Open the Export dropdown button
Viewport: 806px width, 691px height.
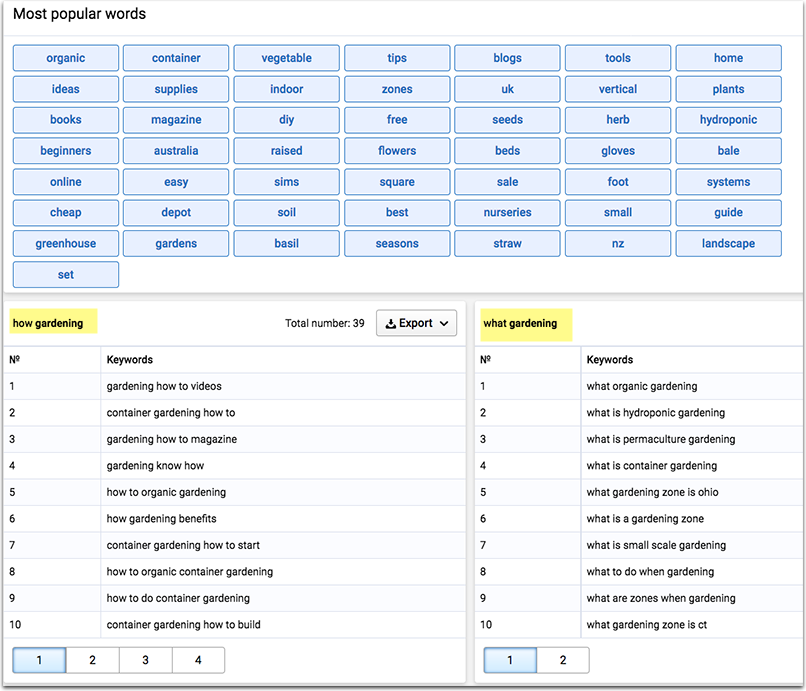tap(416, 323)
